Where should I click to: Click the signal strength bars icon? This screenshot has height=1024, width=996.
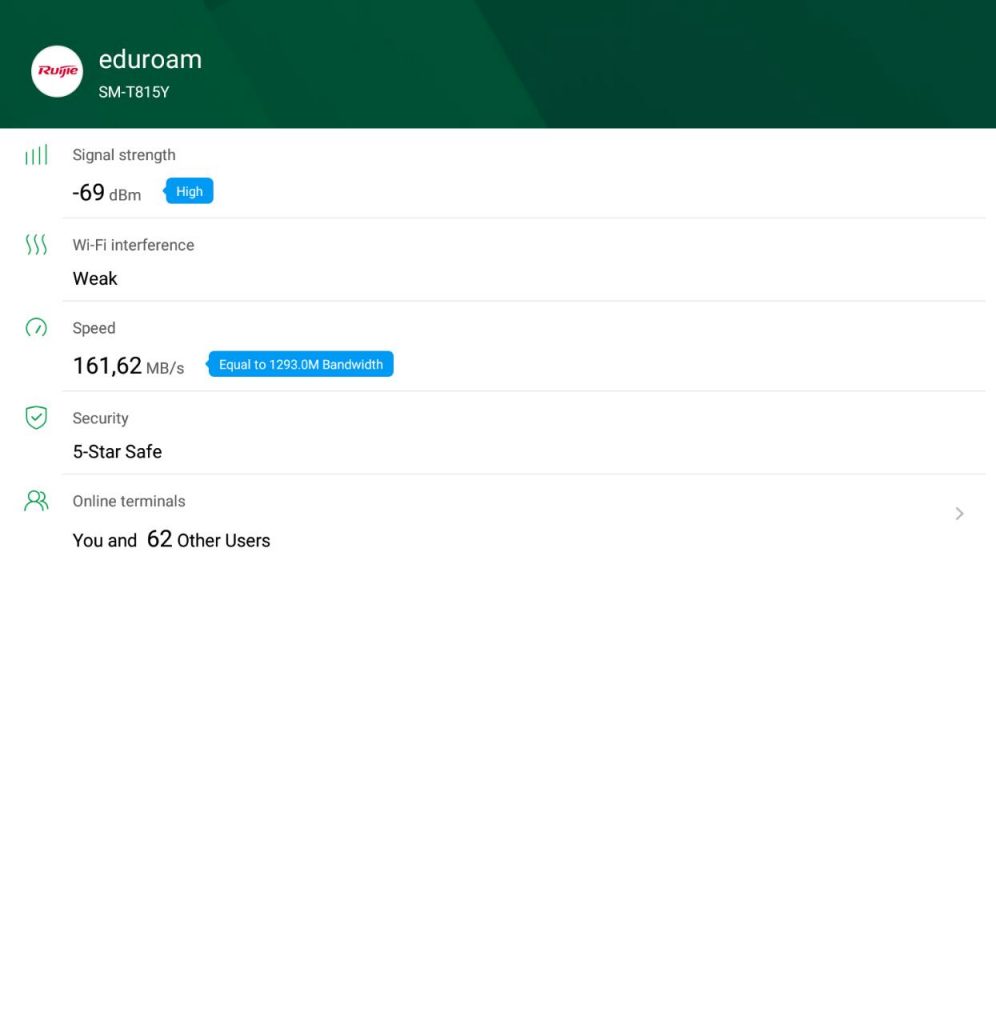point(36,155)
